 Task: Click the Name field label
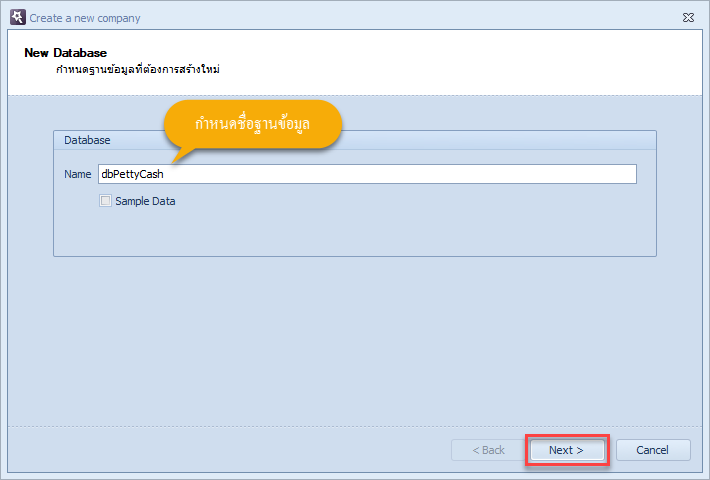pos(77,174)
